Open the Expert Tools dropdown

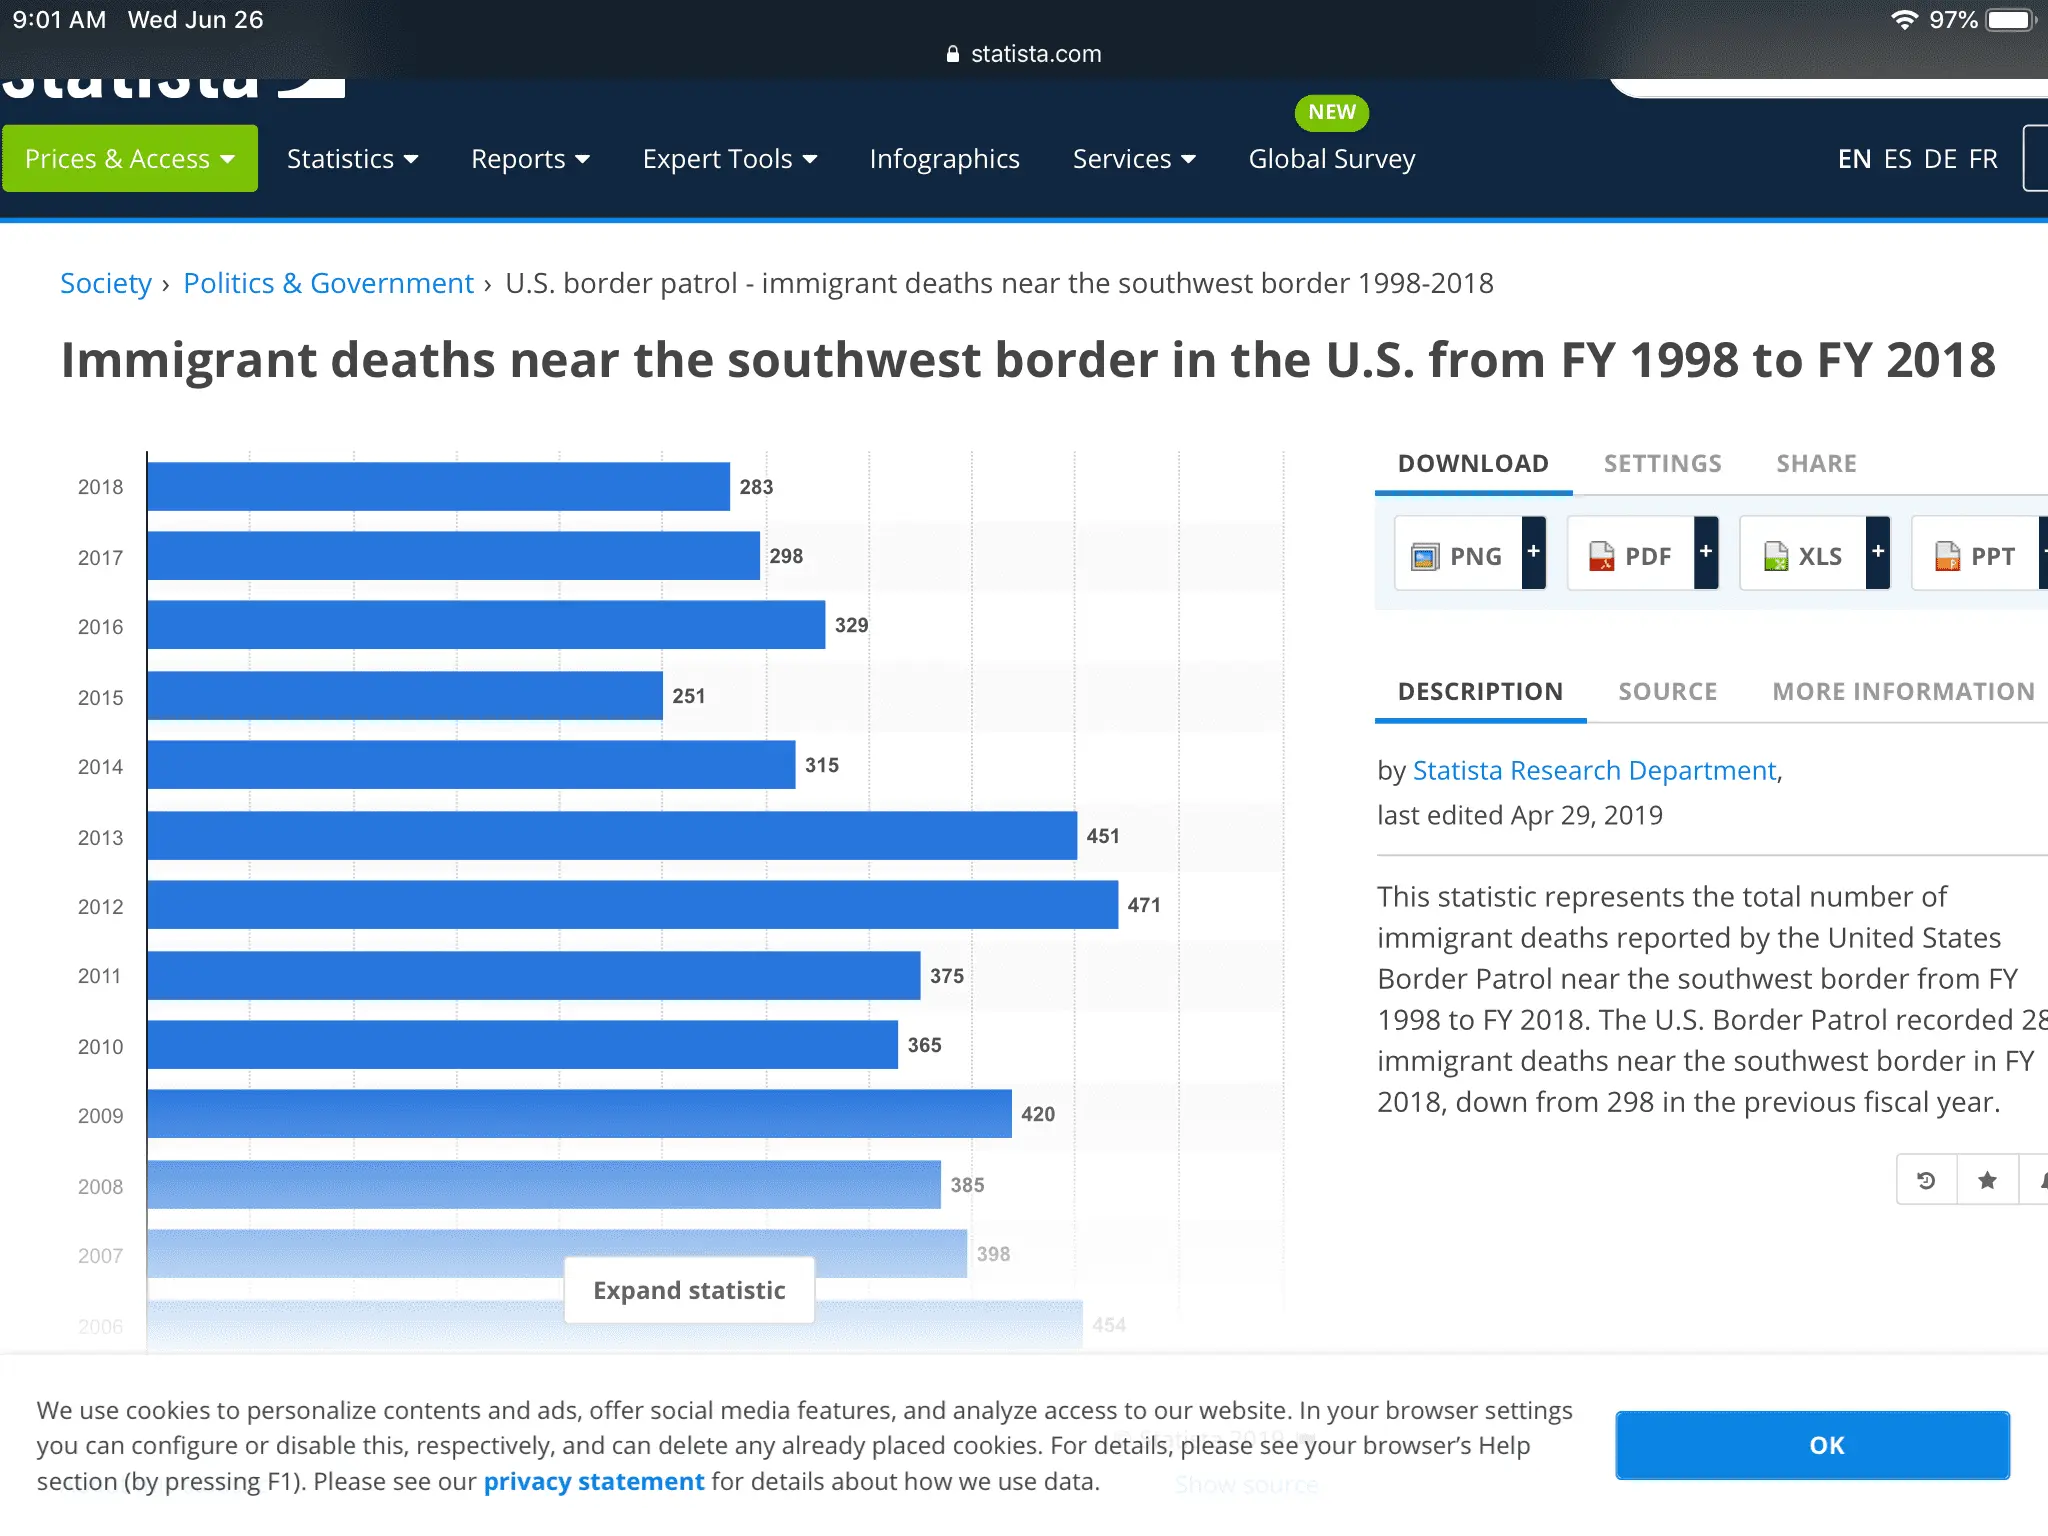pyautogui.click(x=730, y=159)
